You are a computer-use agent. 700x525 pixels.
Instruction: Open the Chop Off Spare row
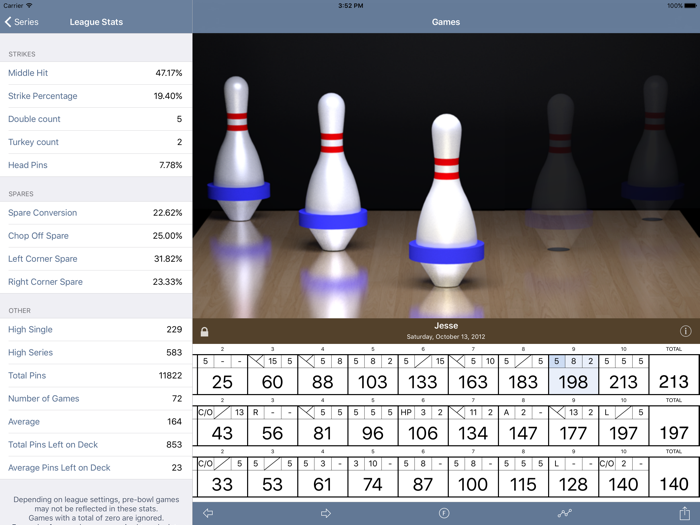point(96,236)
